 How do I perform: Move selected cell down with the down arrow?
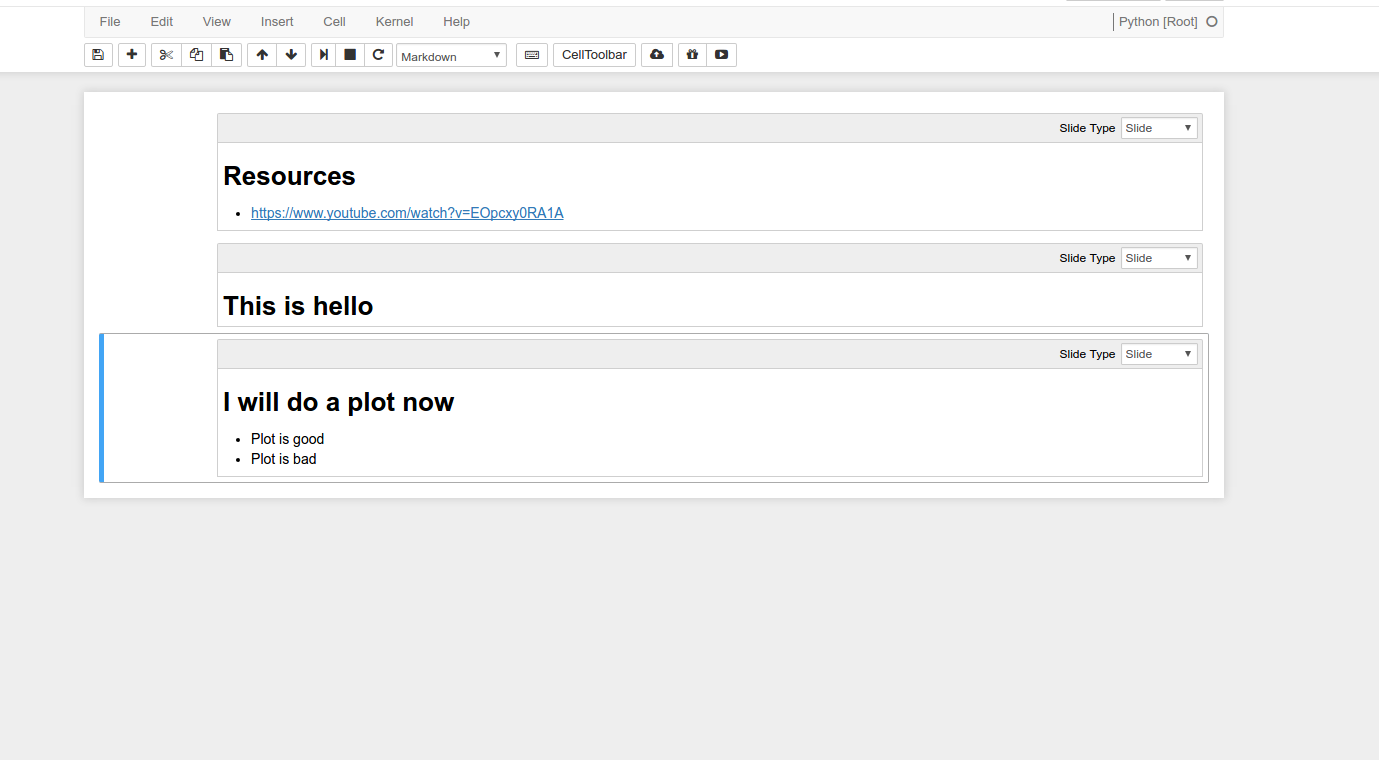(291, 55)
